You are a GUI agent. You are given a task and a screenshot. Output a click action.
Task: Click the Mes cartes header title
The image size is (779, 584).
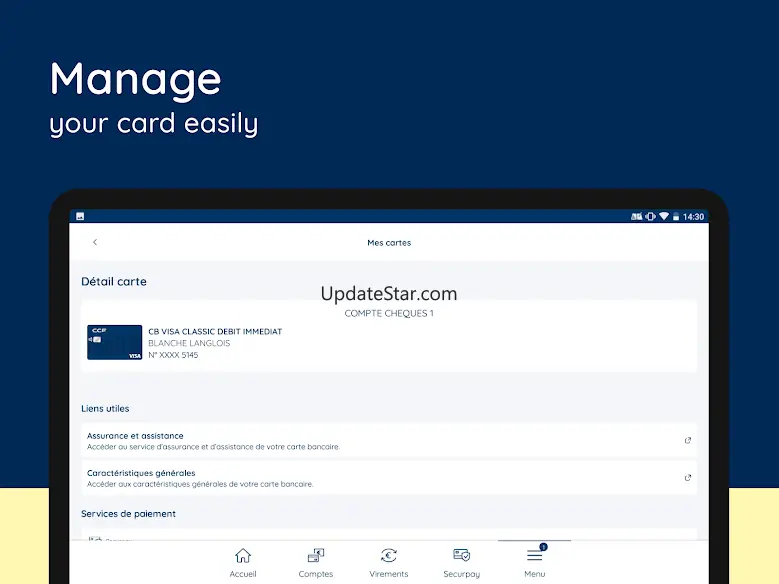(x=389, y=243)
